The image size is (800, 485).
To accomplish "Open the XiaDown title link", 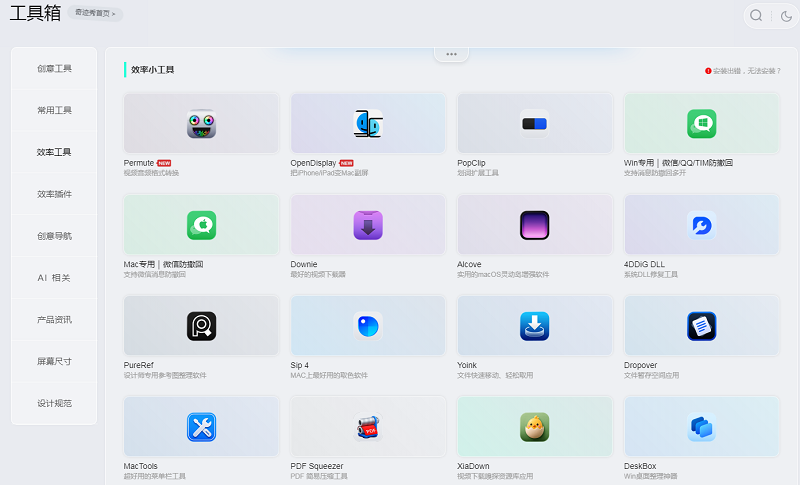I will (473, 466).
